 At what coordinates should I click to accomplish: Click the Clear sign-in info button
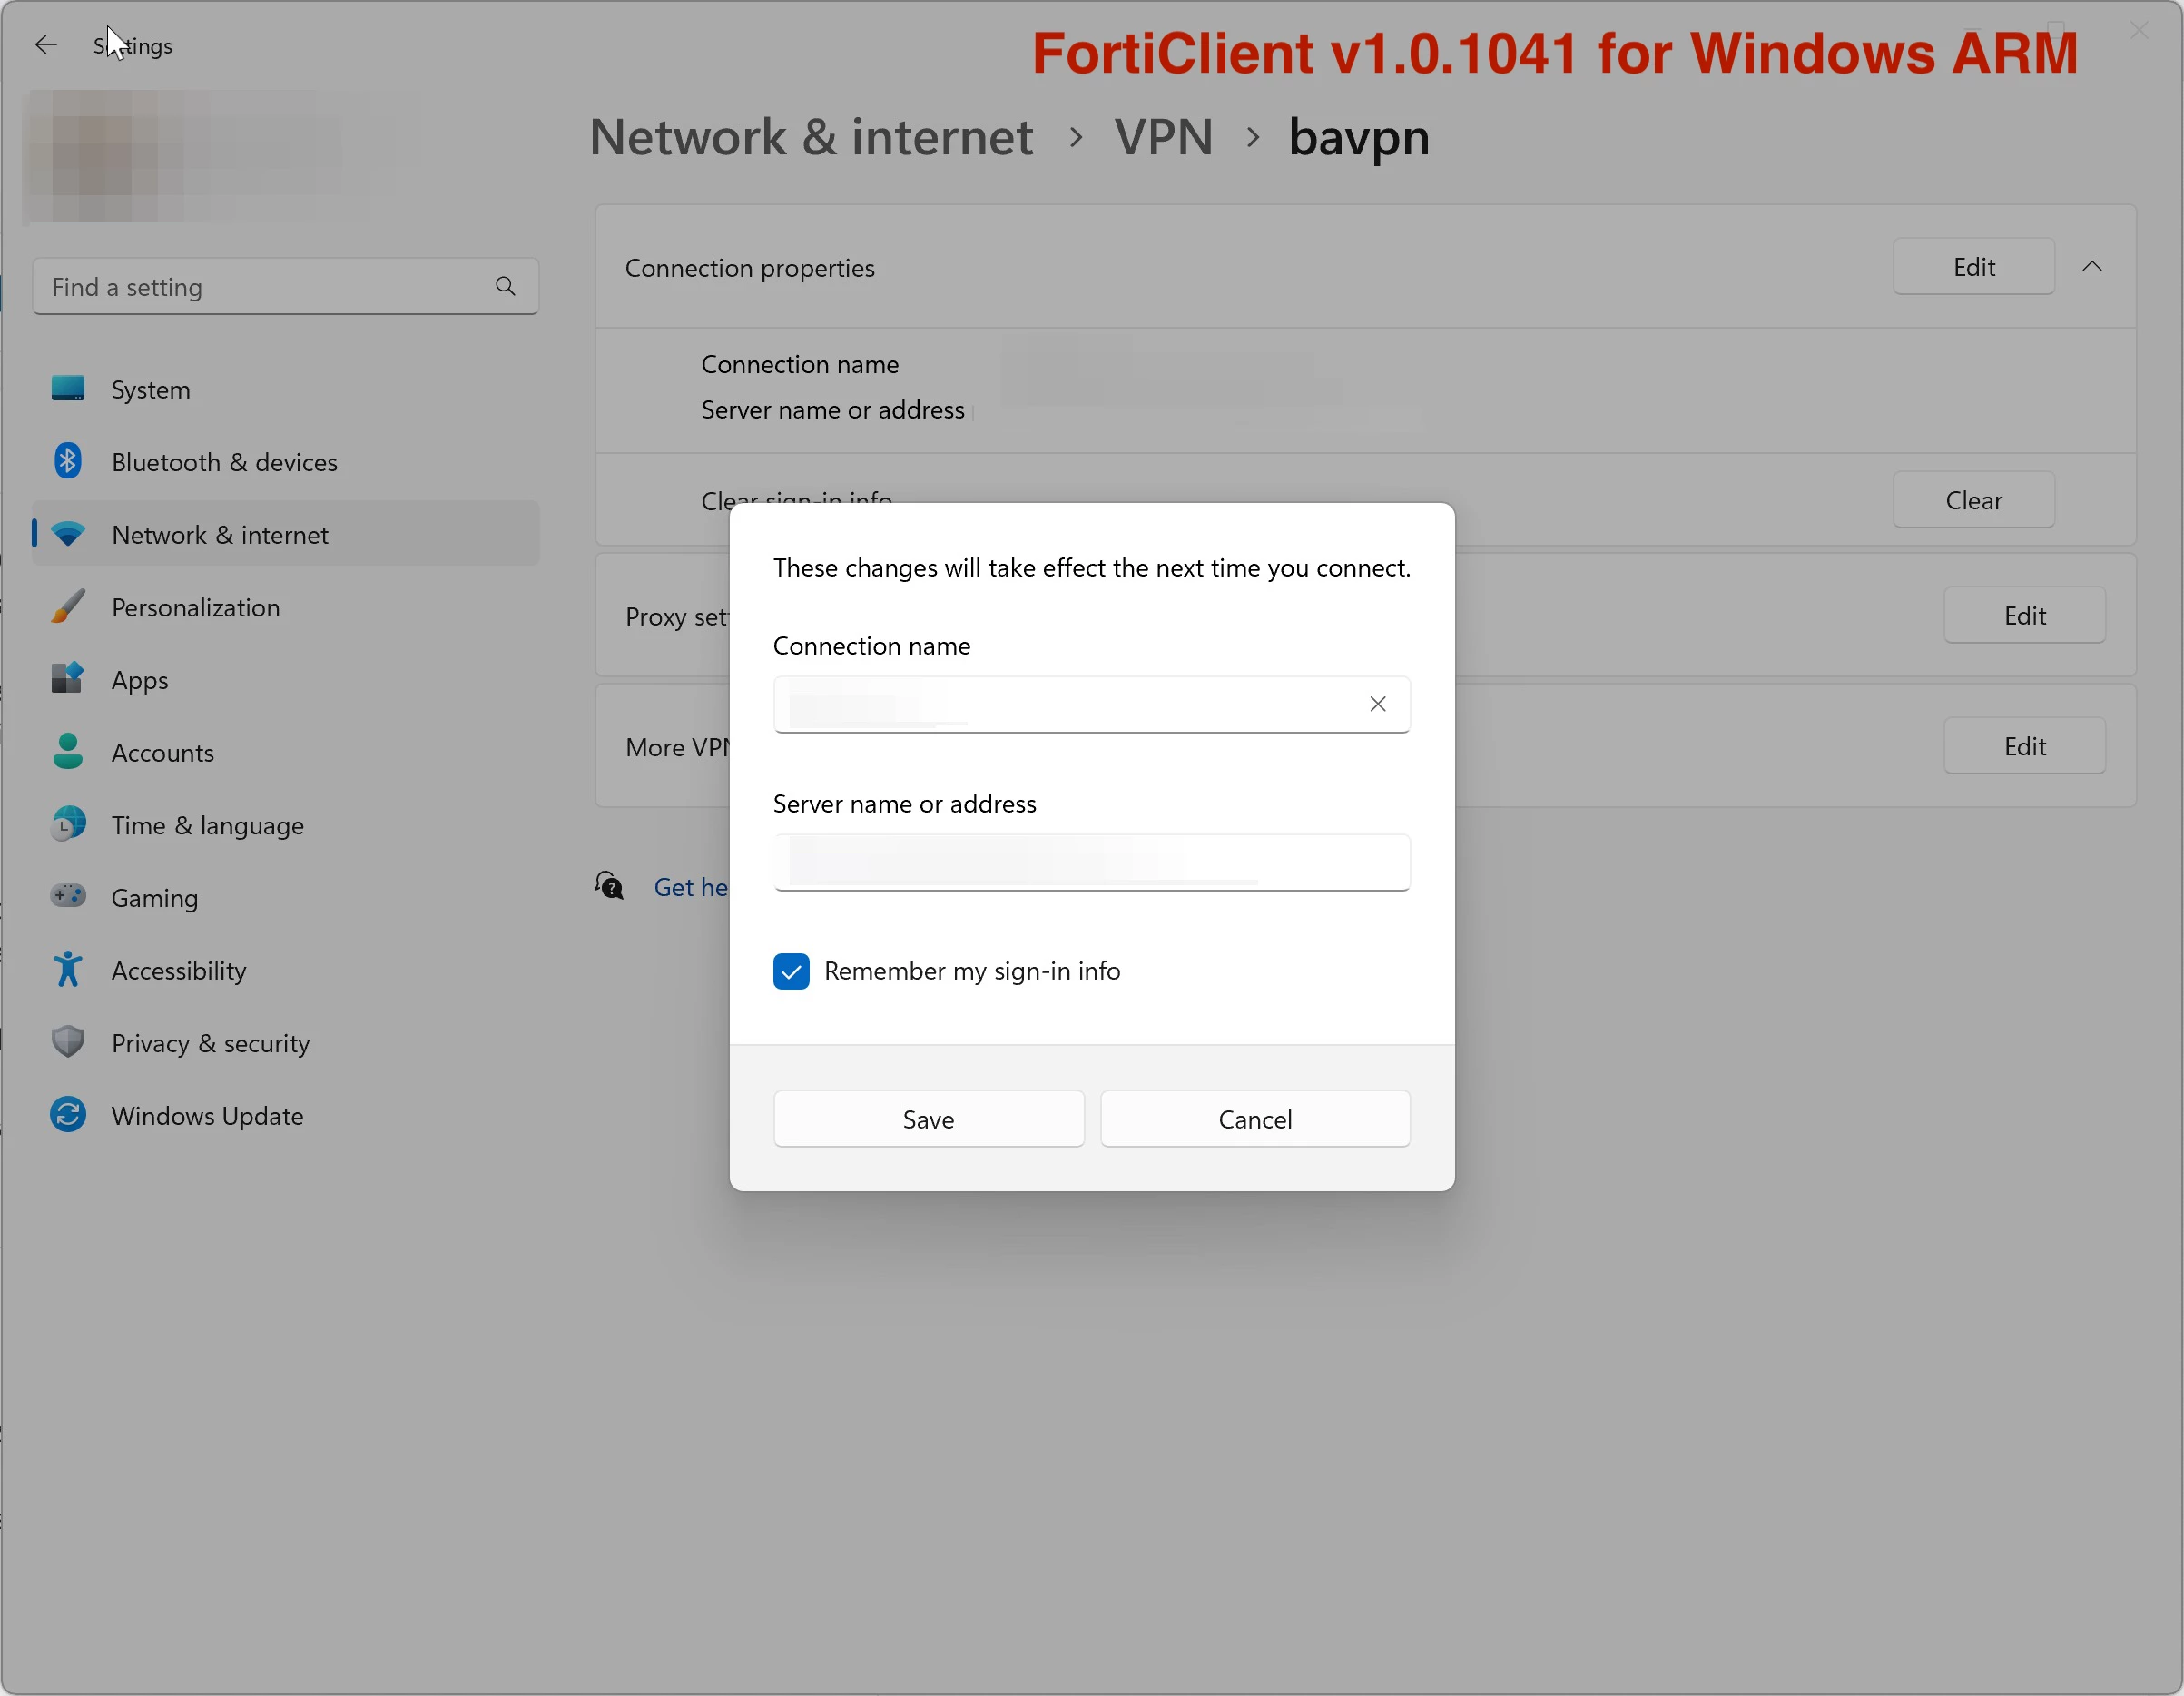click(1974, 500)
